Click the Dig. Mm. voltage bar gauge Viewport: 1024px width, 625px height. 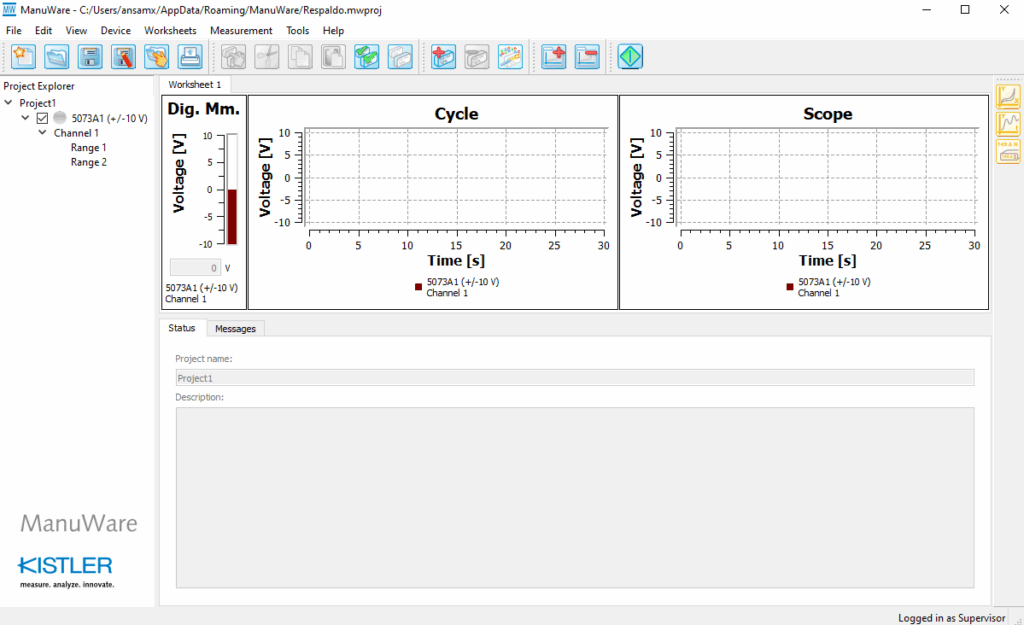pos(232,189)
